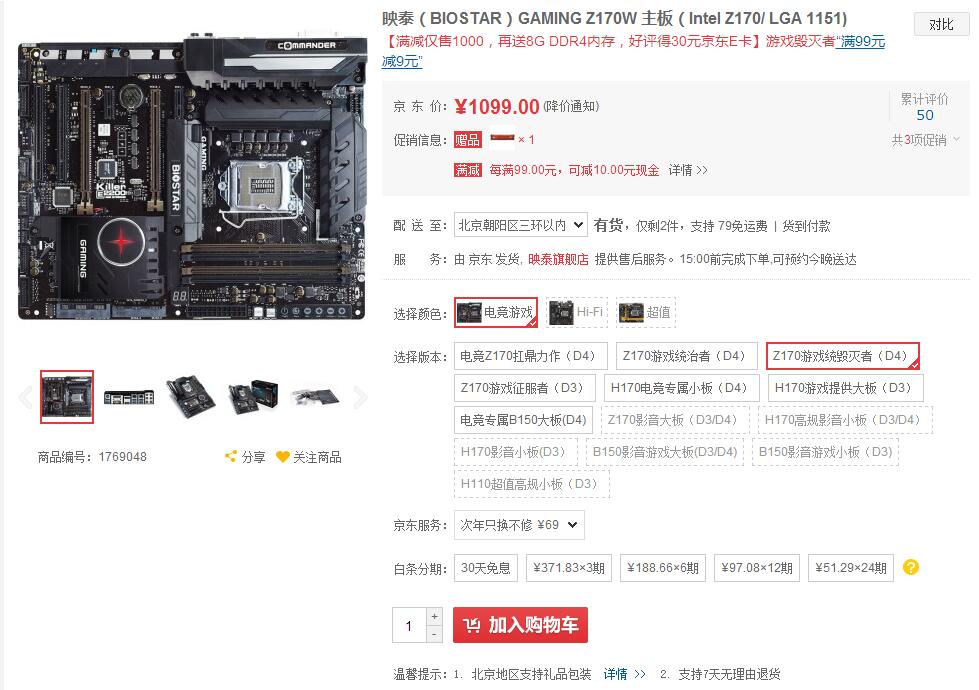Increase quantity with the plus stepper

tap(435, 616)
